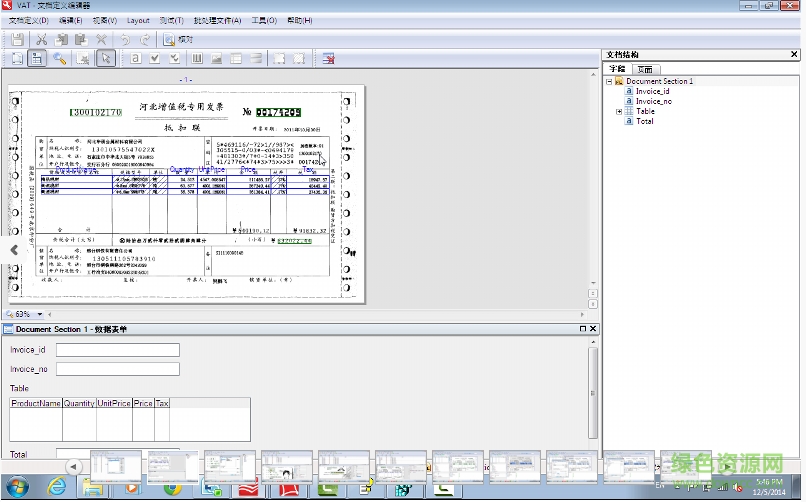Open the 工具(O) menu
806x502 pixels.
[x=264, y=20]
